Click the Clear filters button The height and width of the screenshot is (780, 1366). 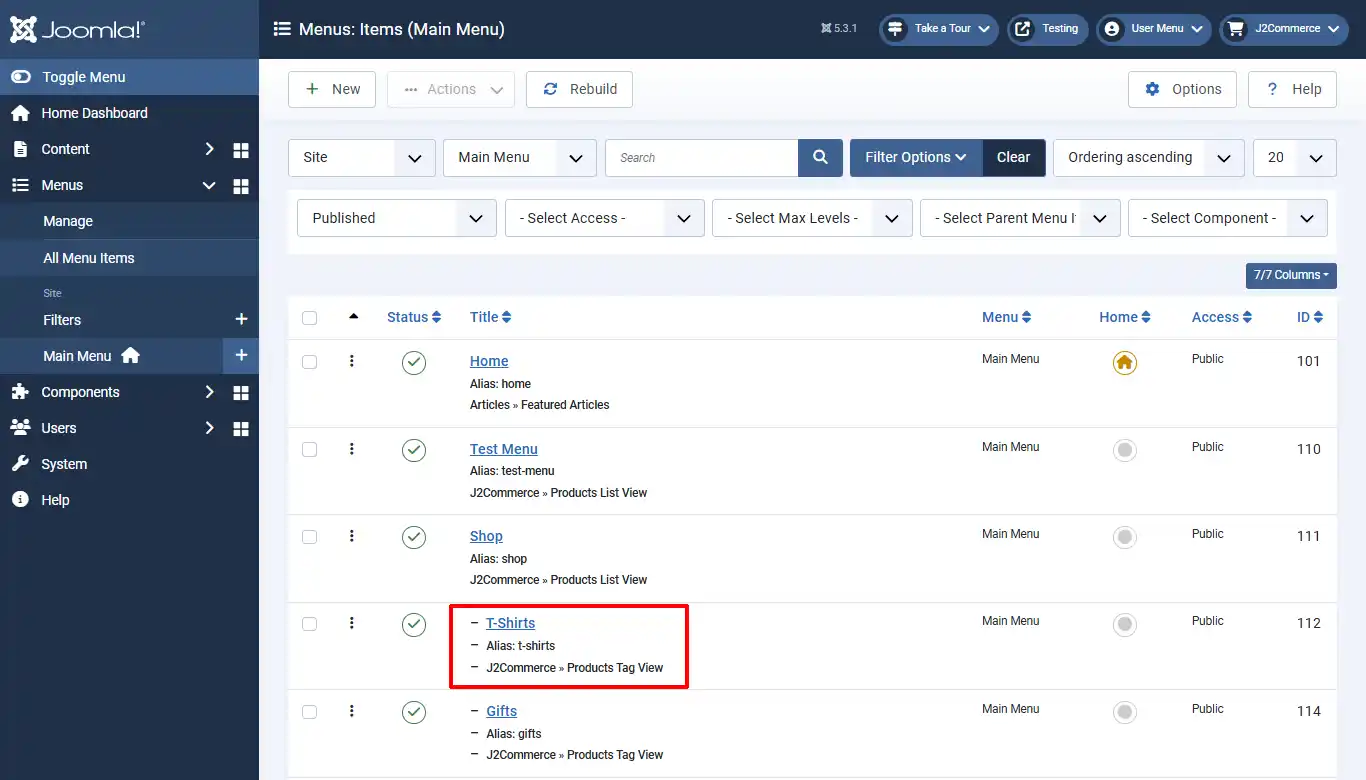click(1014, 158)
